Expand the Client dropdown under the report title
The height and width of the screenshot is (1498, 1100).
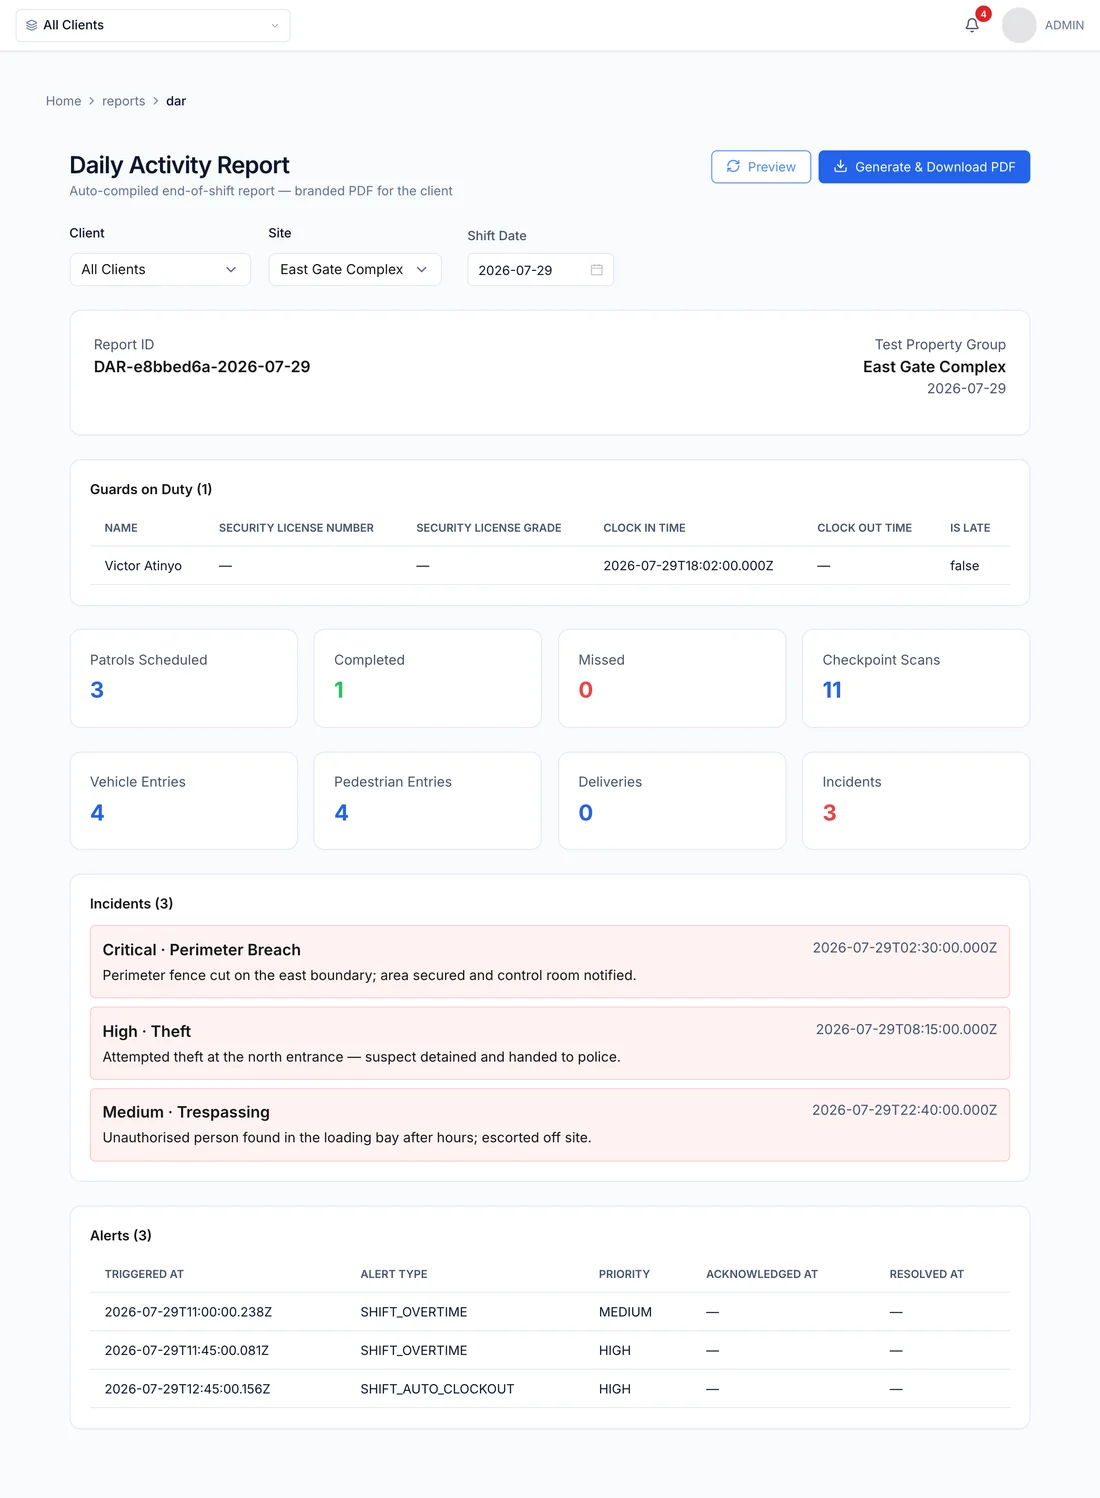(160, 269)
